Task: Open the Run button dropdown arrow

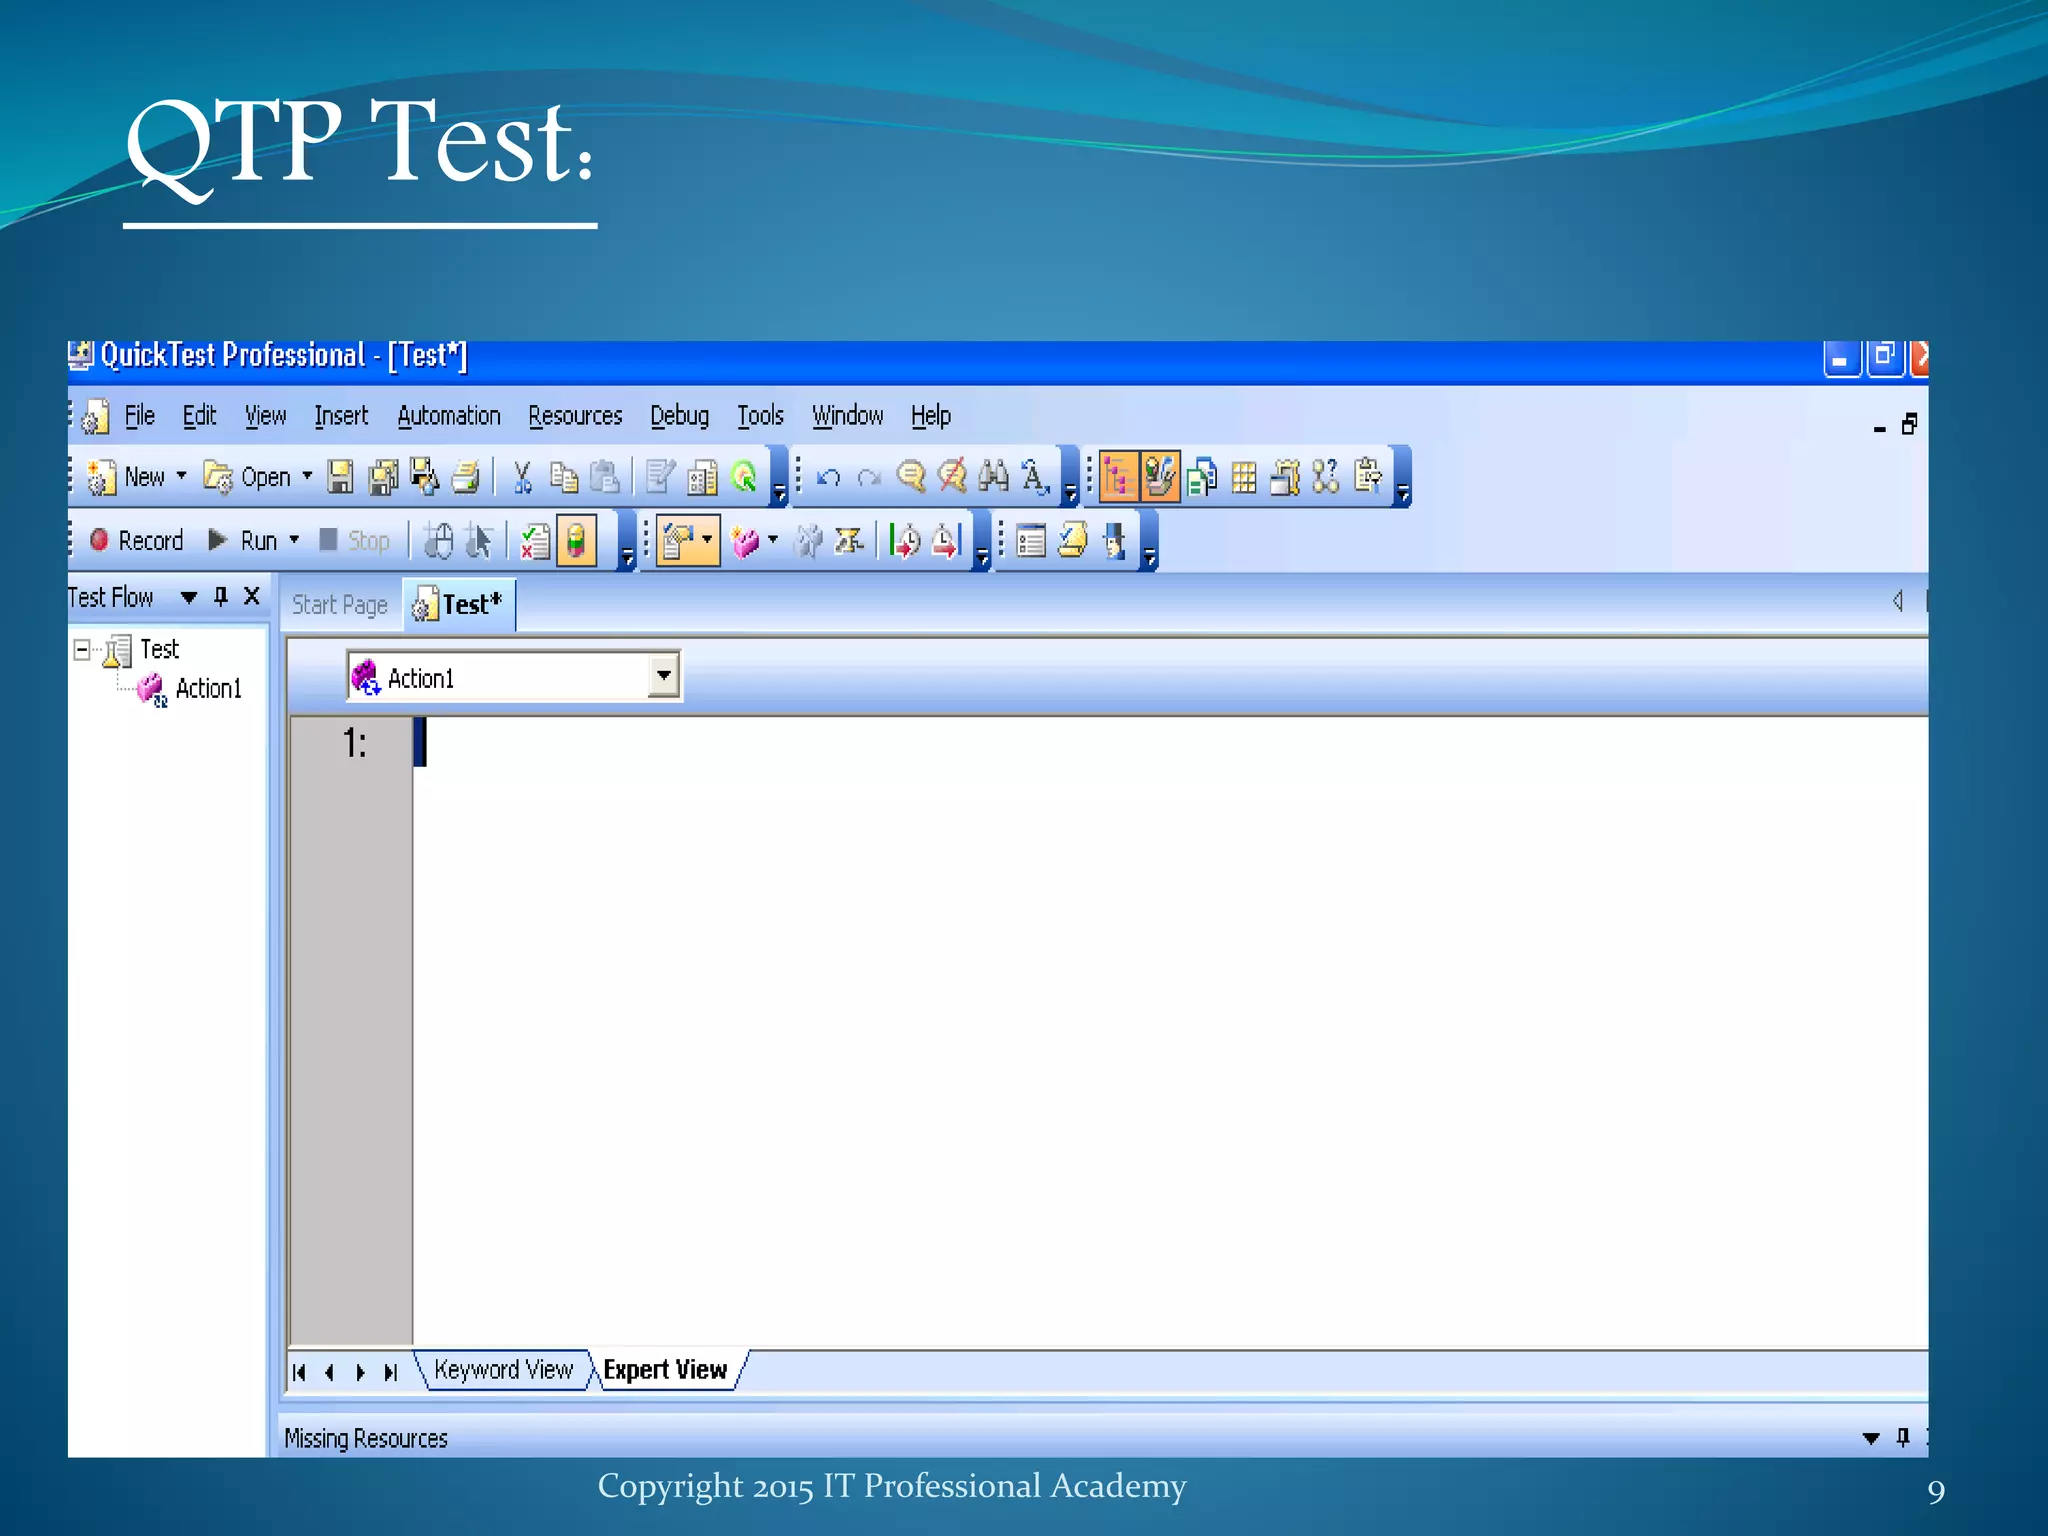Action: click(x=294, y=540)
